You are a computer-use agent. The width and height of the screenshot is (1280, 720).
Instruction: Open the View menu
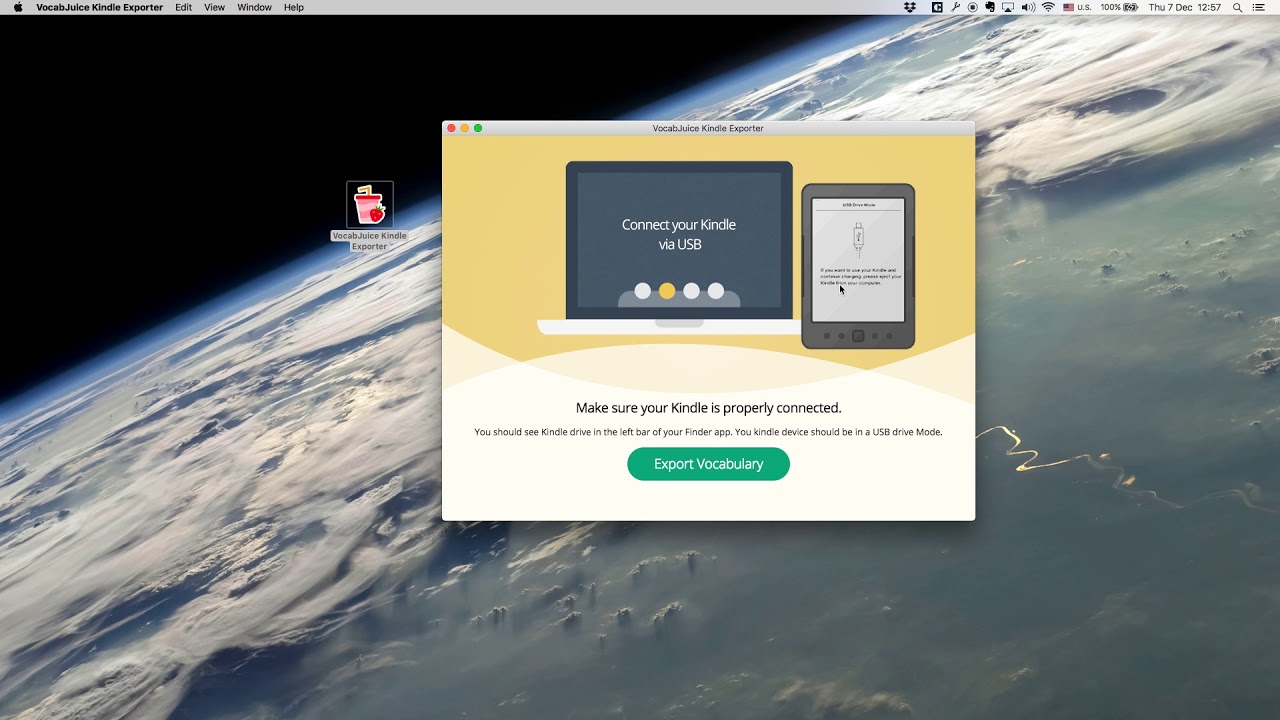tap(214, 7)
